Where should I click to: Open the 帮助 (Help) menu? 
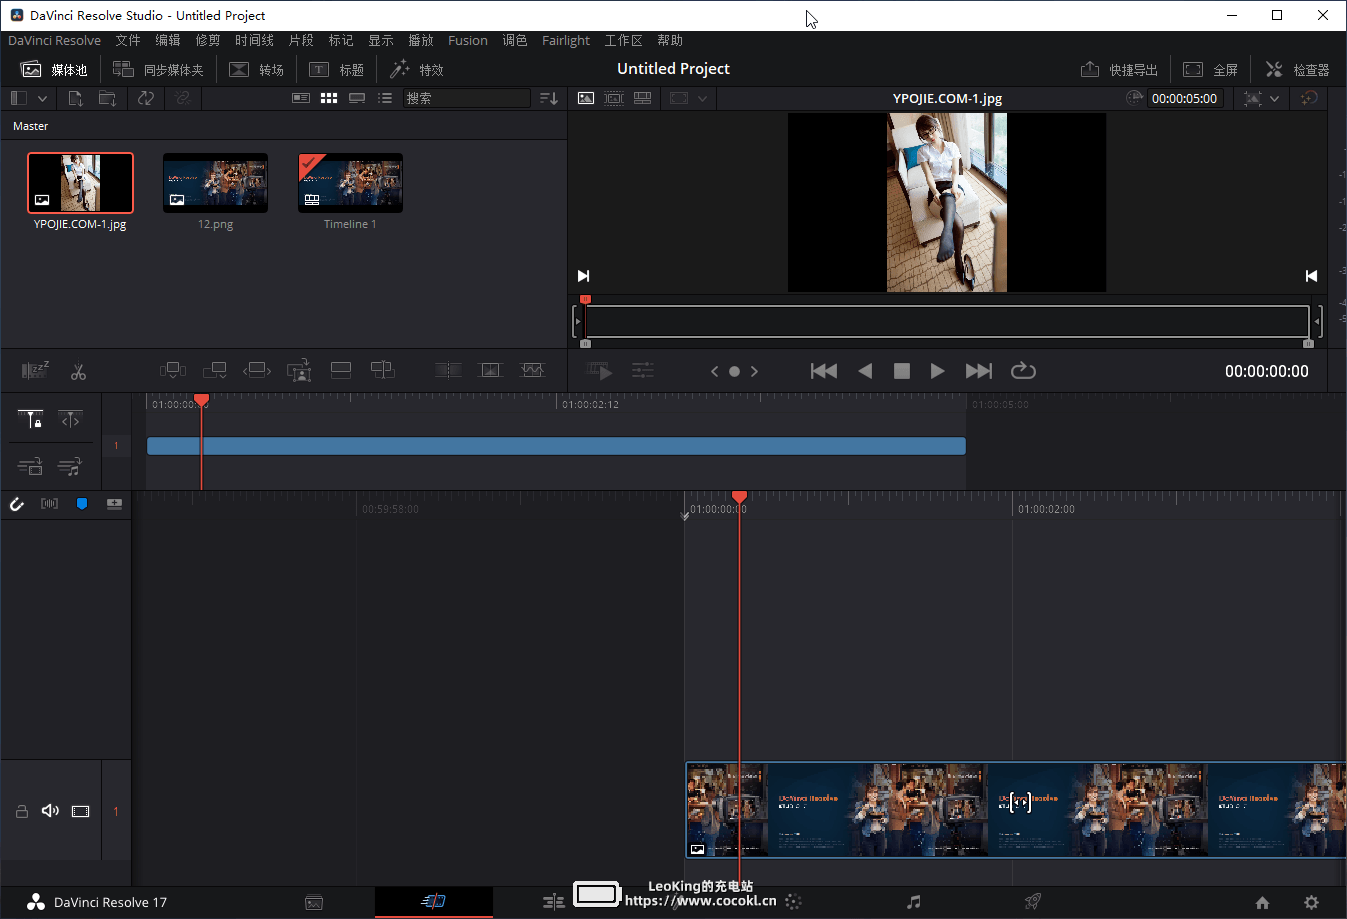click(x=670, y=40)
